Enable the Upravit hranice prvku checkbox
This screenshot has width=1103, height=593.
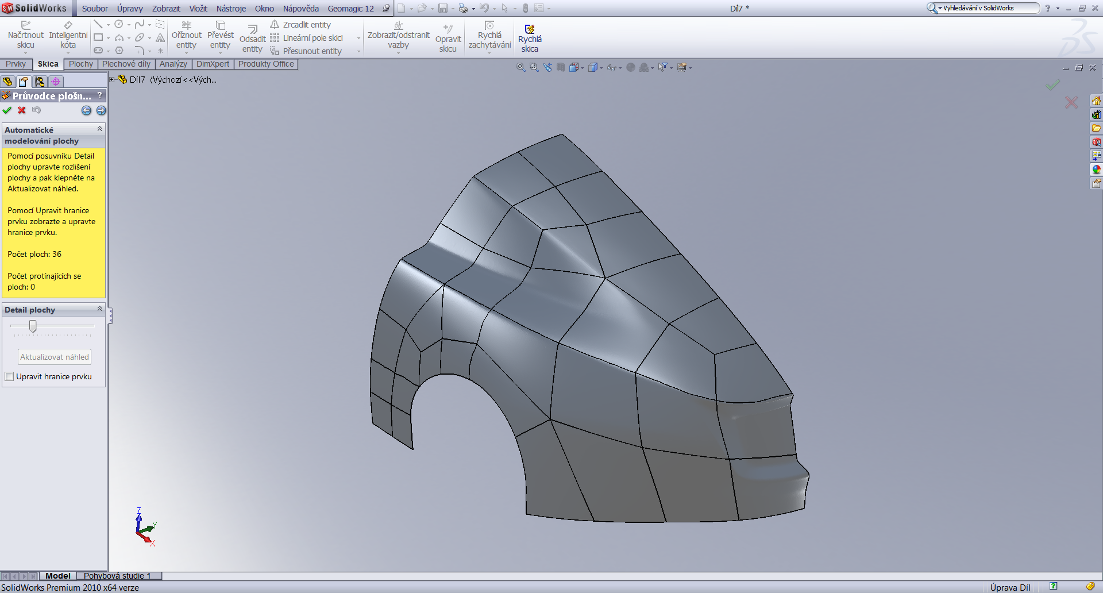[9, 377]
